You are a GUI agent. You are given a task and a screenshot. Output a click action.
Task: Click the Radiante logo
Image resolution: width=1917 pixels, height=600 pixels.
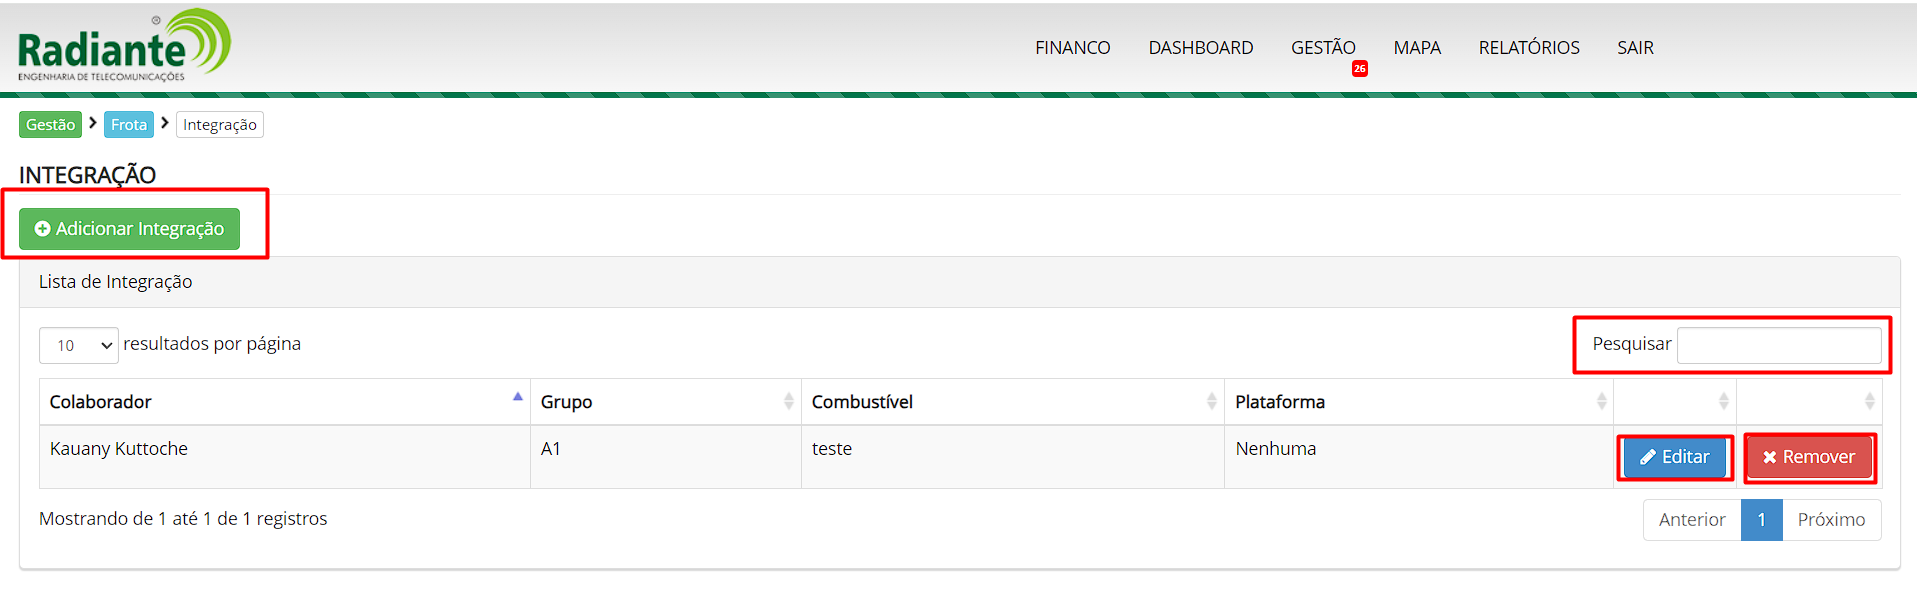(x=124, y=46)
